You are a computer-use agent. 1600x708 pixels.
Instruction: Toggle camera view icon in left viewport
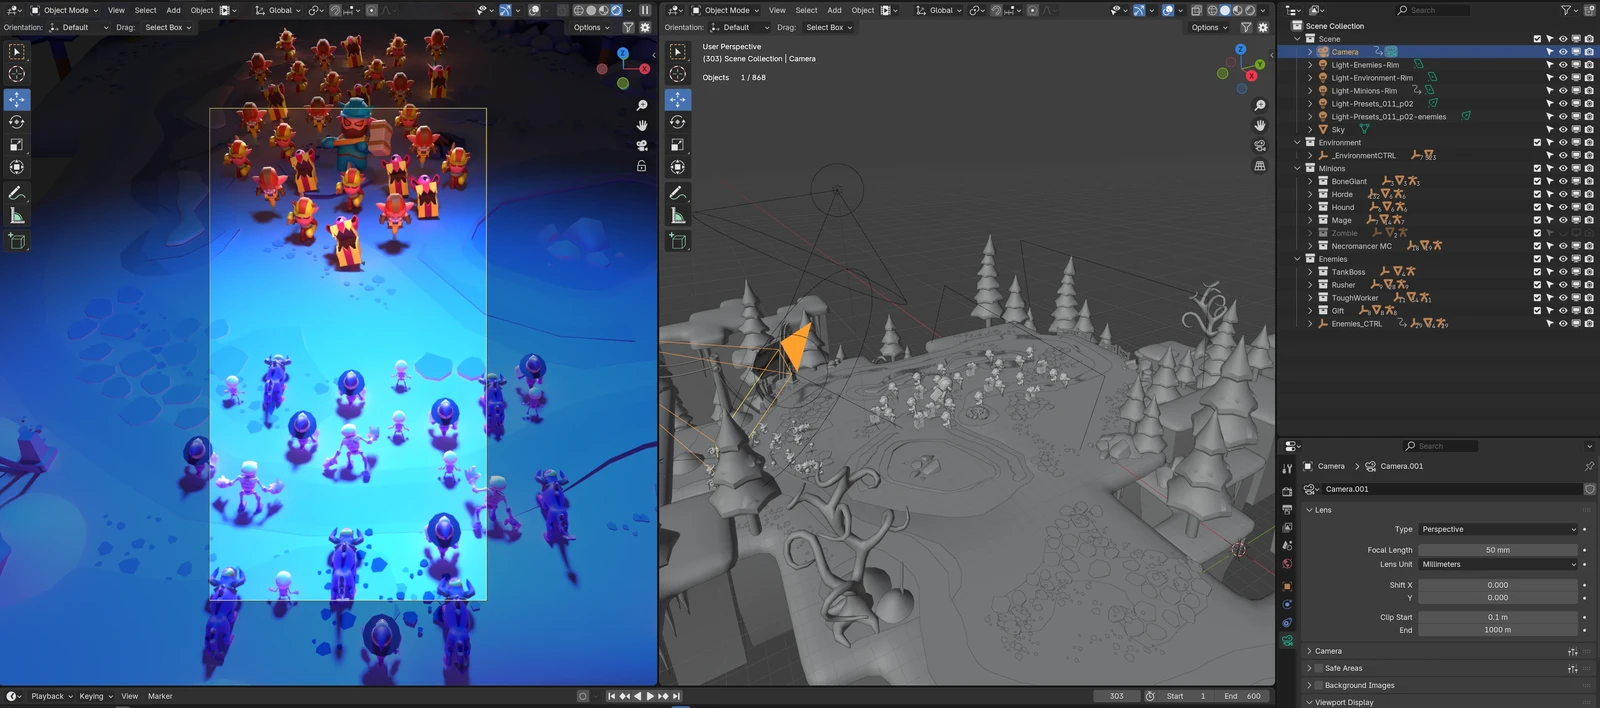coord(642,145)
